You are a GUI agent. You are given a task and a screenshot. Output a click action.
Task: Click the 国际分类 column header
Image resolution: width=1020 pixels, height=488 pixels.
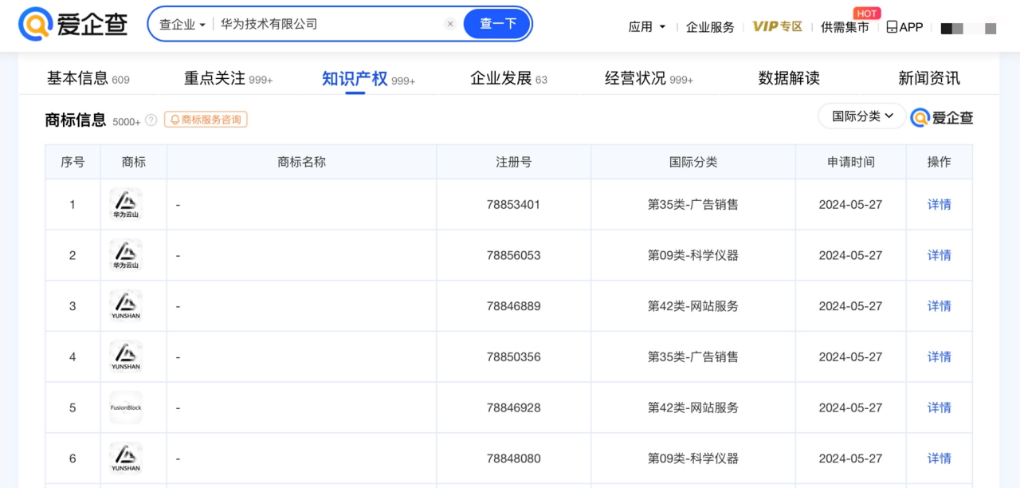[693, 162]
